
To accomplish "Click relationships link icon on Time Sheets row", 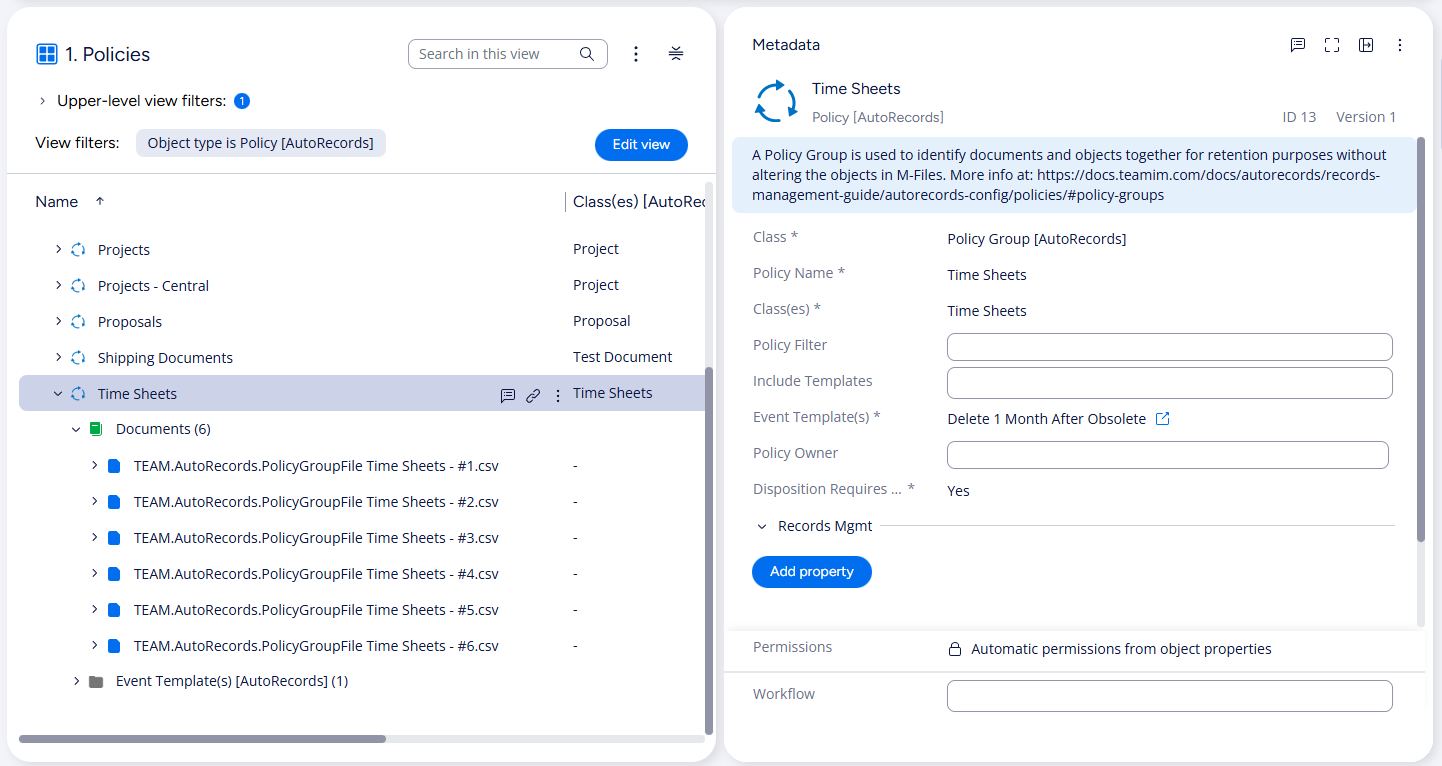I will [x=533, y=395].
